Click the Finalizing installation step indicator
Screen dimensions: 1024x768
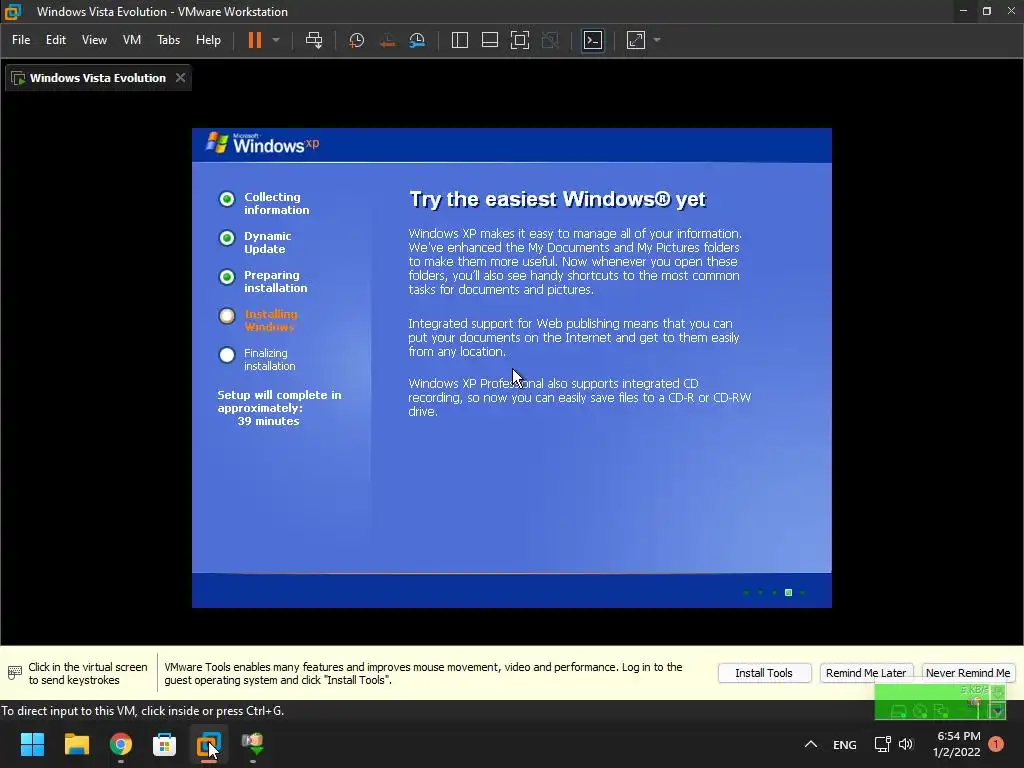(227, 355)
